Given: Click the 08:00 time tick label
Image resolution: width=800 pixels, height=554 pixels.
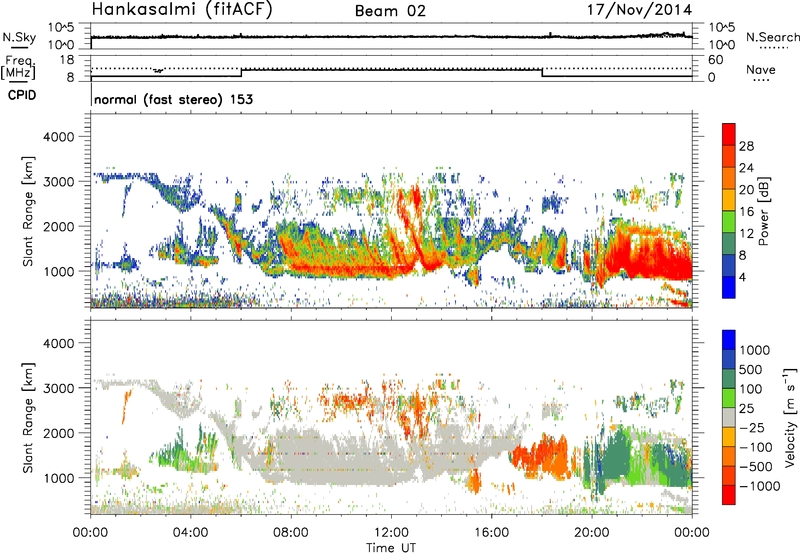Looking at the screenshot, I should (x=291, y=533).
